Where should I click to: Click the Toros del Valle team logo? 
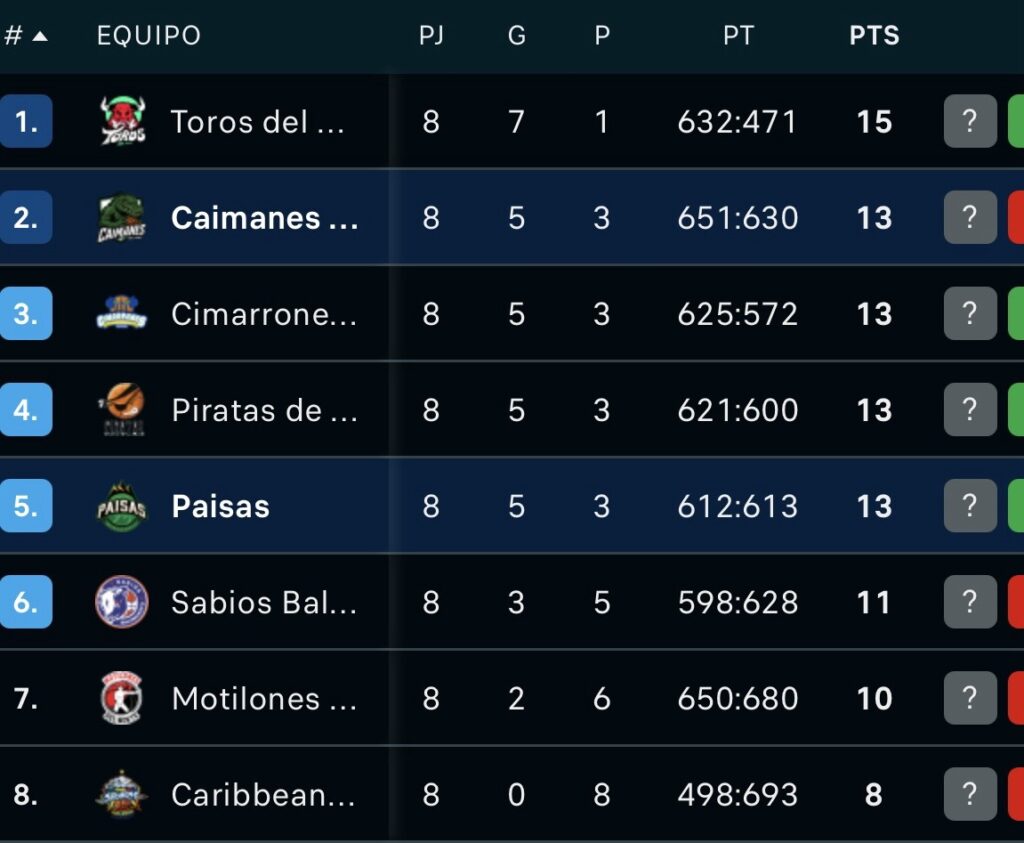(122, 122)
